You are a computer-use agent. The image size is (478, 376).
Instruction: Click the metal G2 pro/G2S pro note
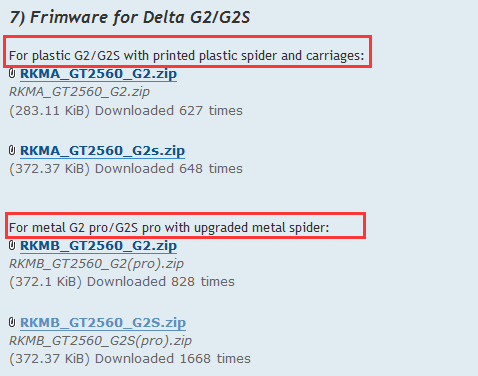point(169,228)
